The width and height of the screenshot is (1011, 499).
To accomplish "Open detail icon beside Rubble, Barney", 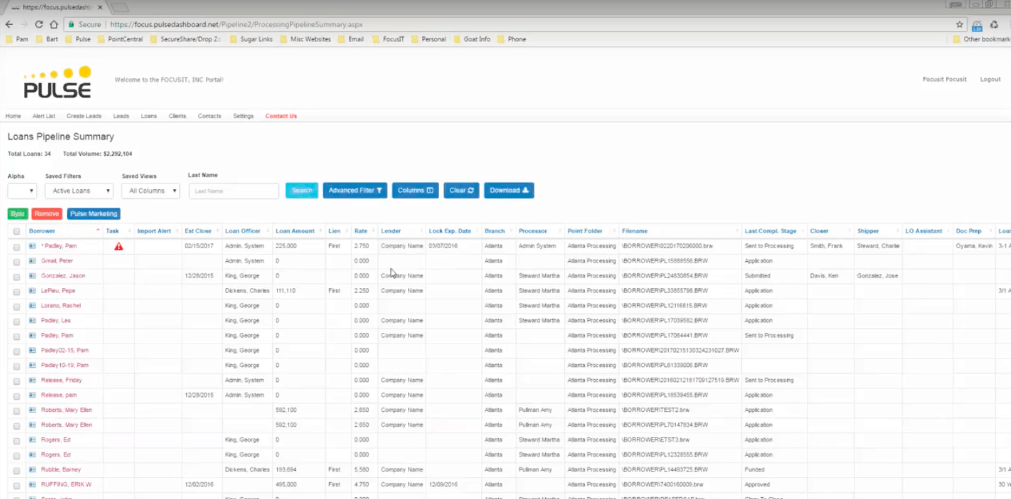I will [32, 470].
